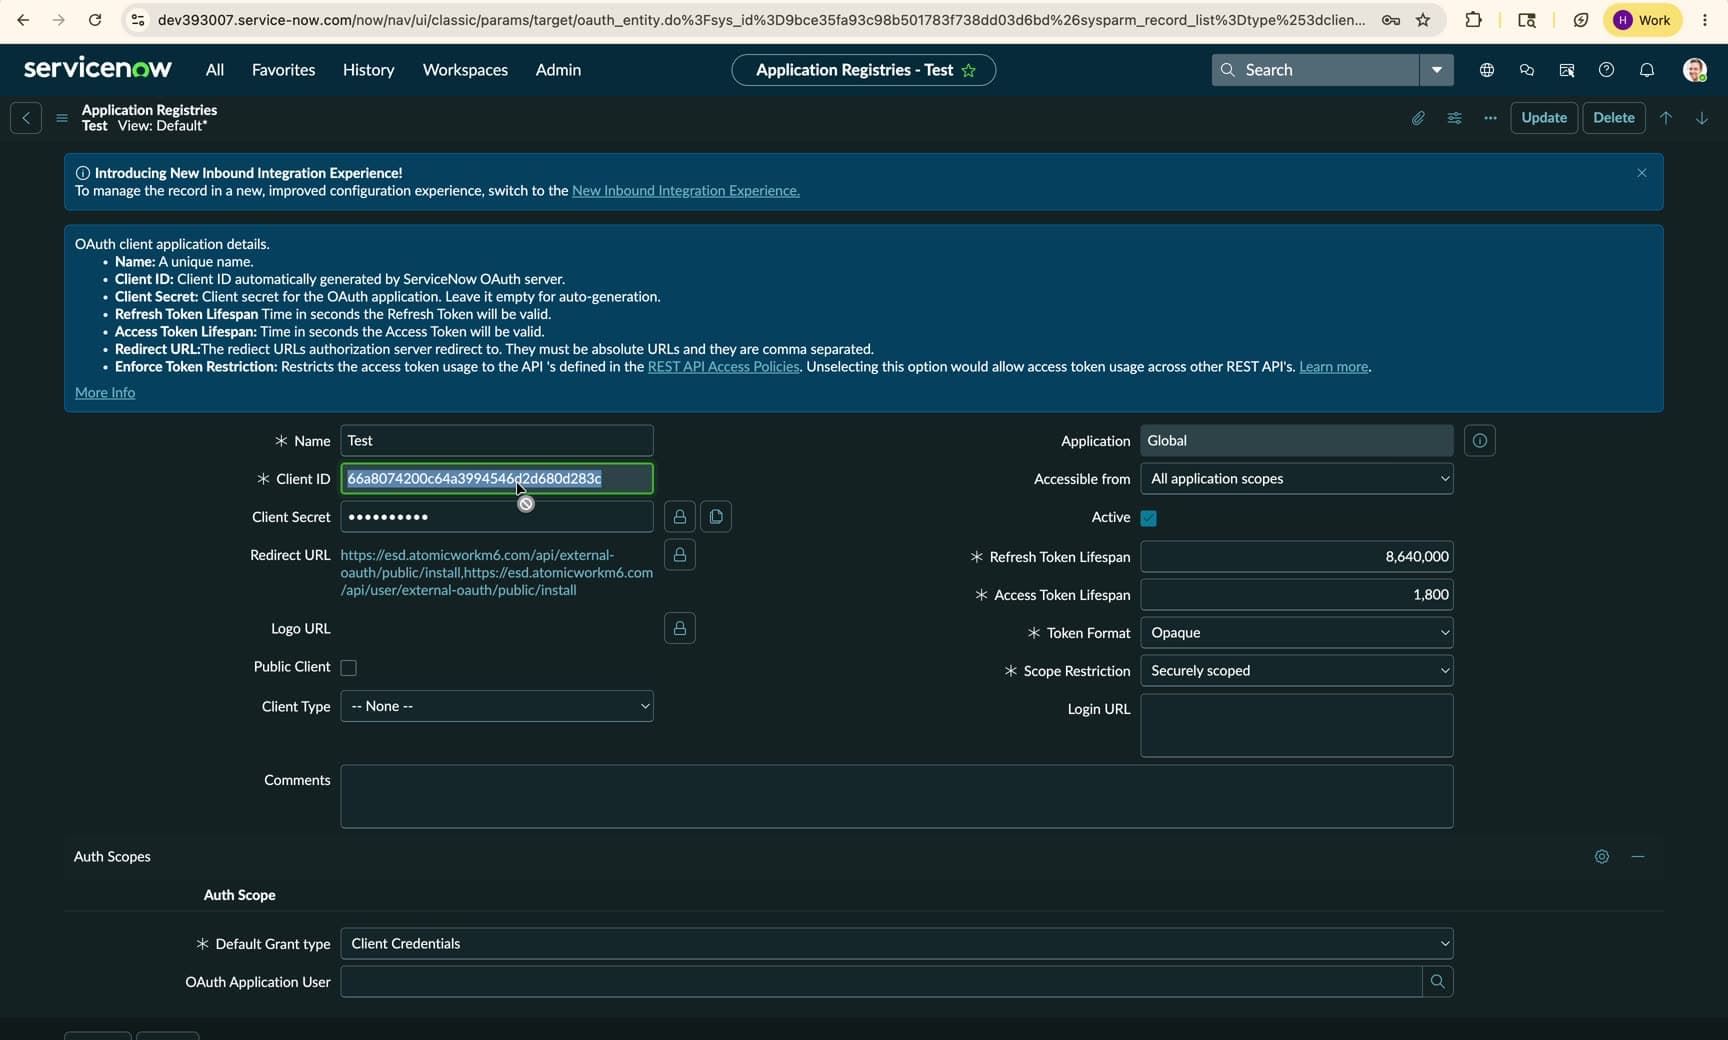Open the Favorites menu
1728x1040 pixels.
point(283,70)
